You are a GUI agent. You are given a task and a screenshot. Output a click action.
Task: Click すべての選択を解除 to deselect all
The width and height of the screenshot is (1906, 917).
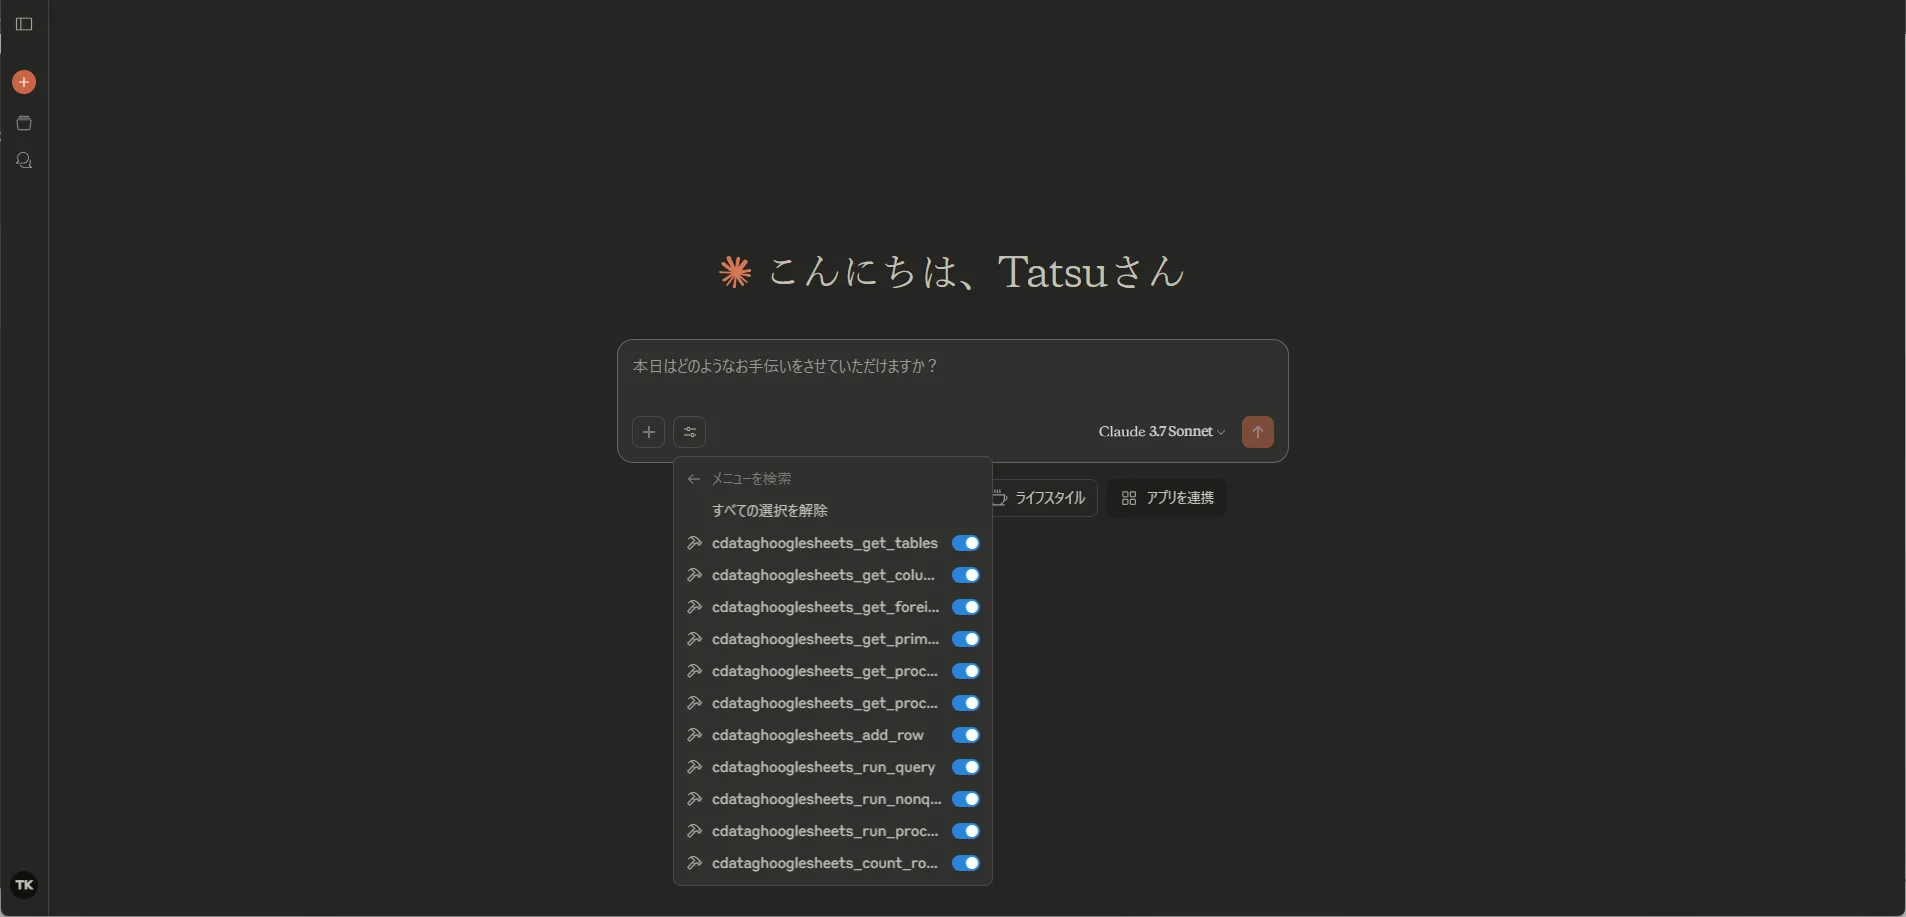tap(769, 511)
